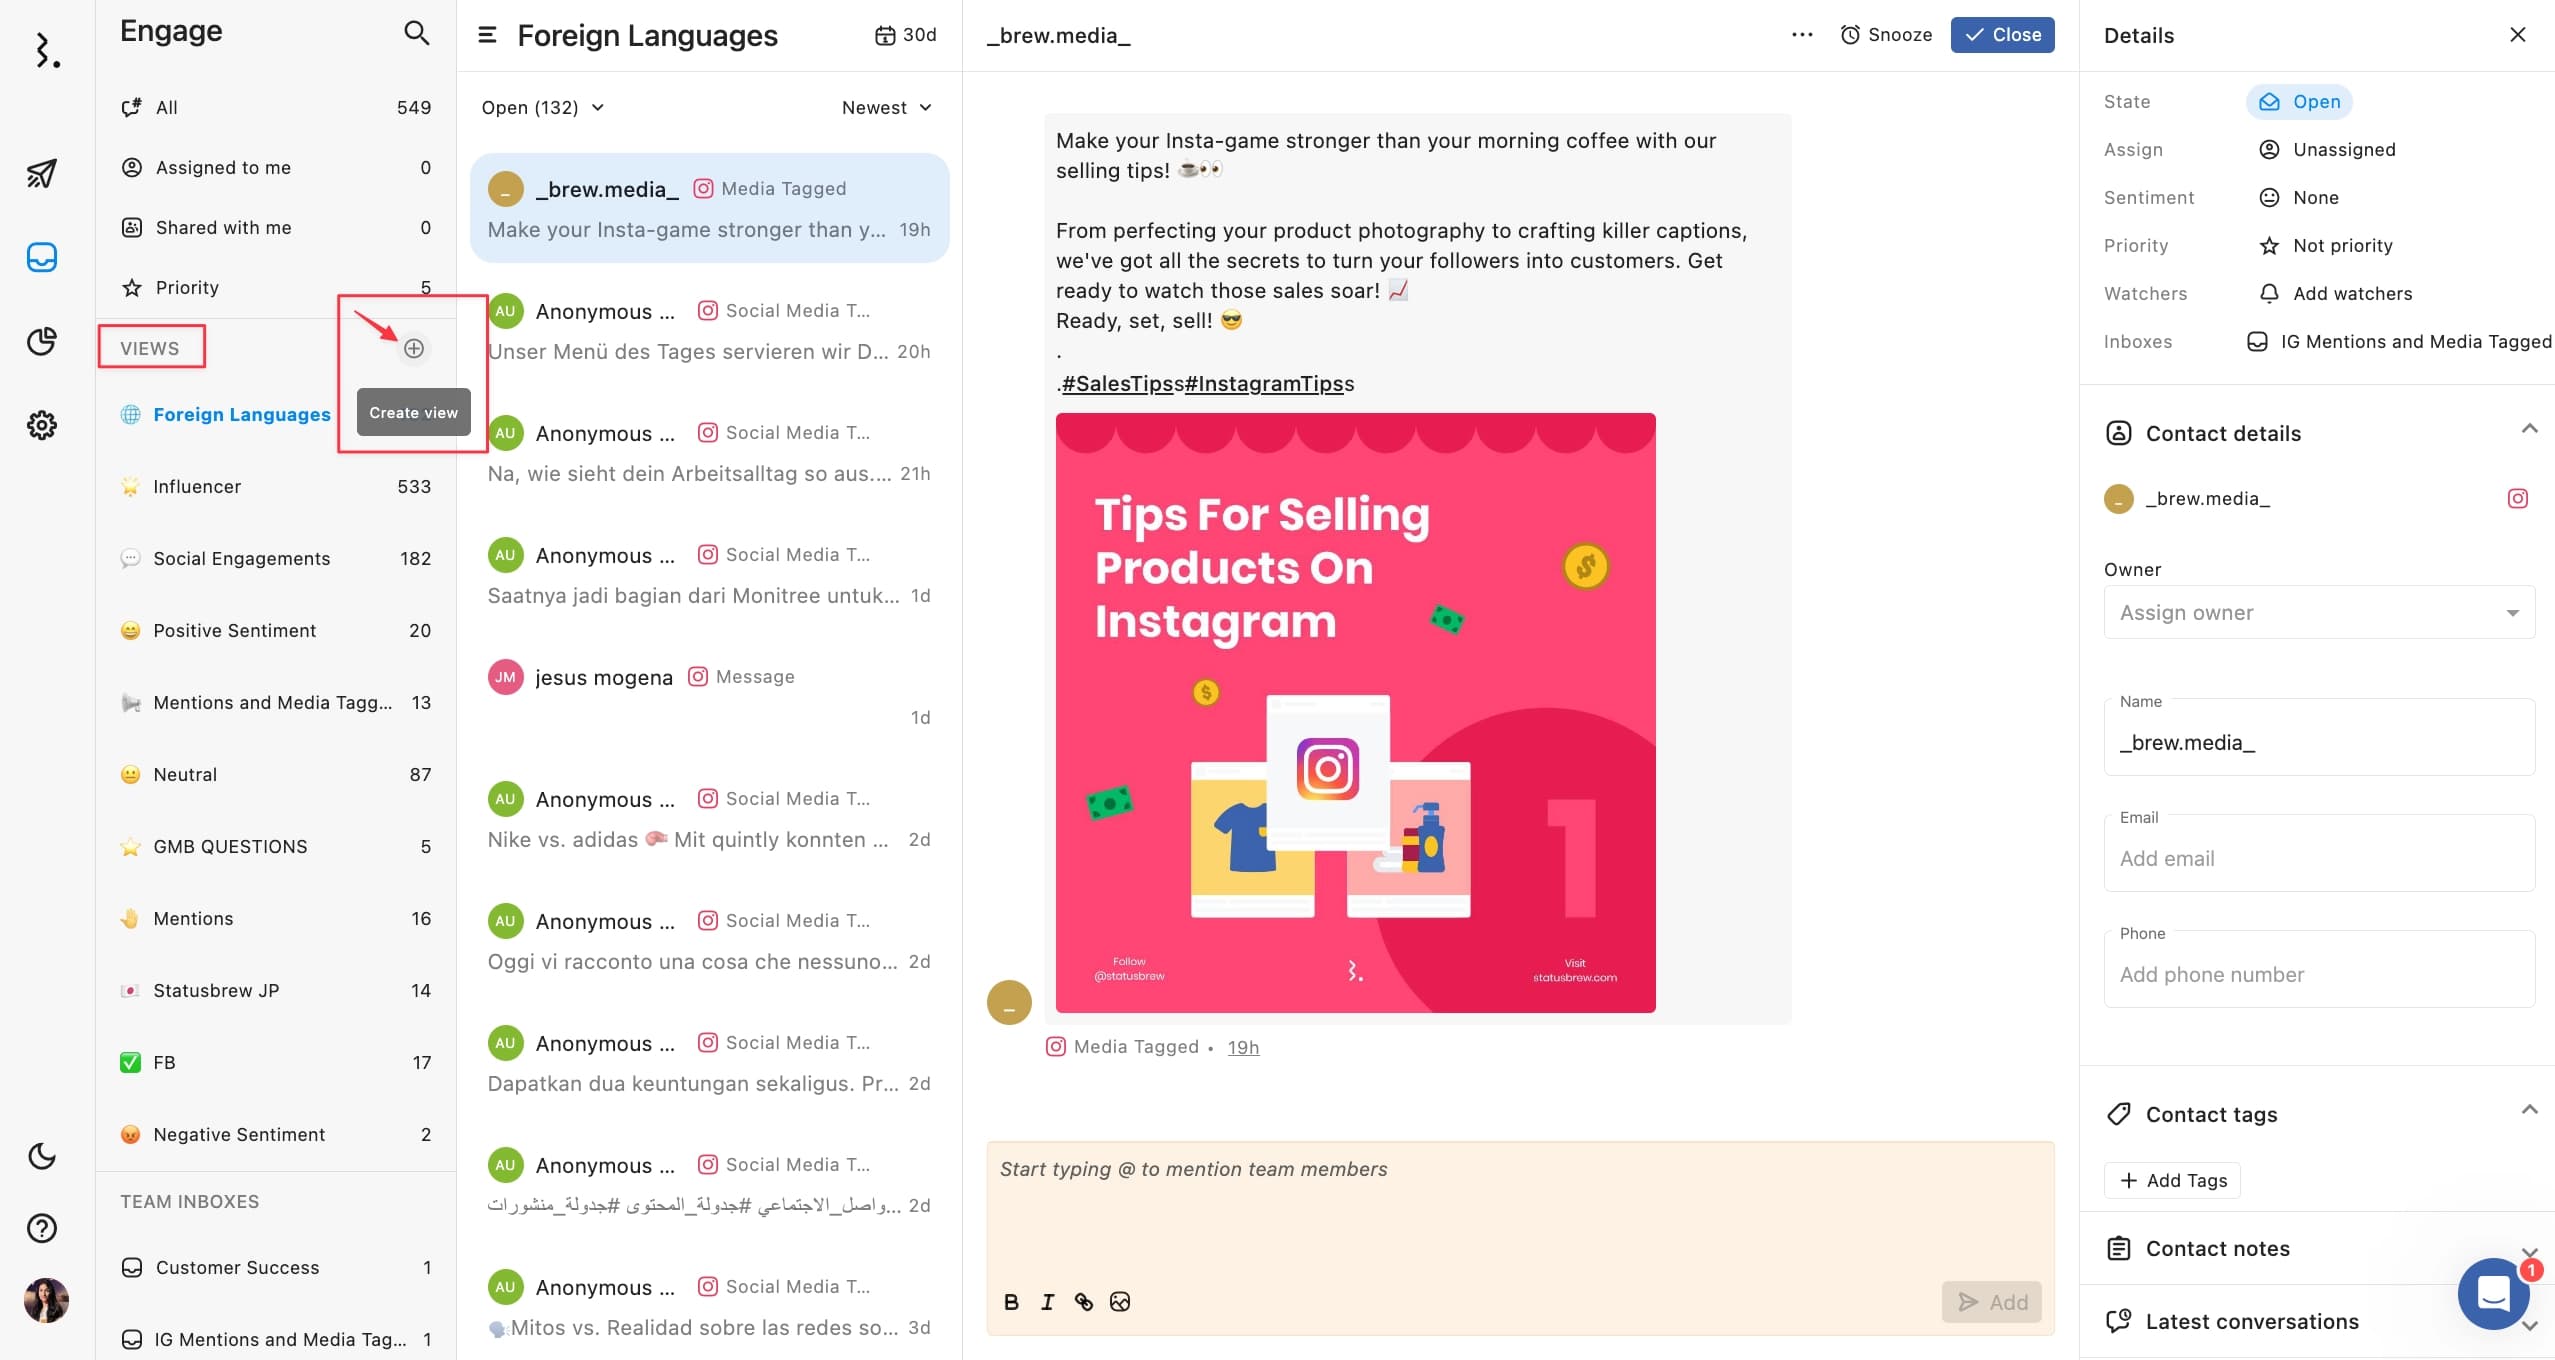Click the link icon in the reply toolbar

tap(1083, 1301)
